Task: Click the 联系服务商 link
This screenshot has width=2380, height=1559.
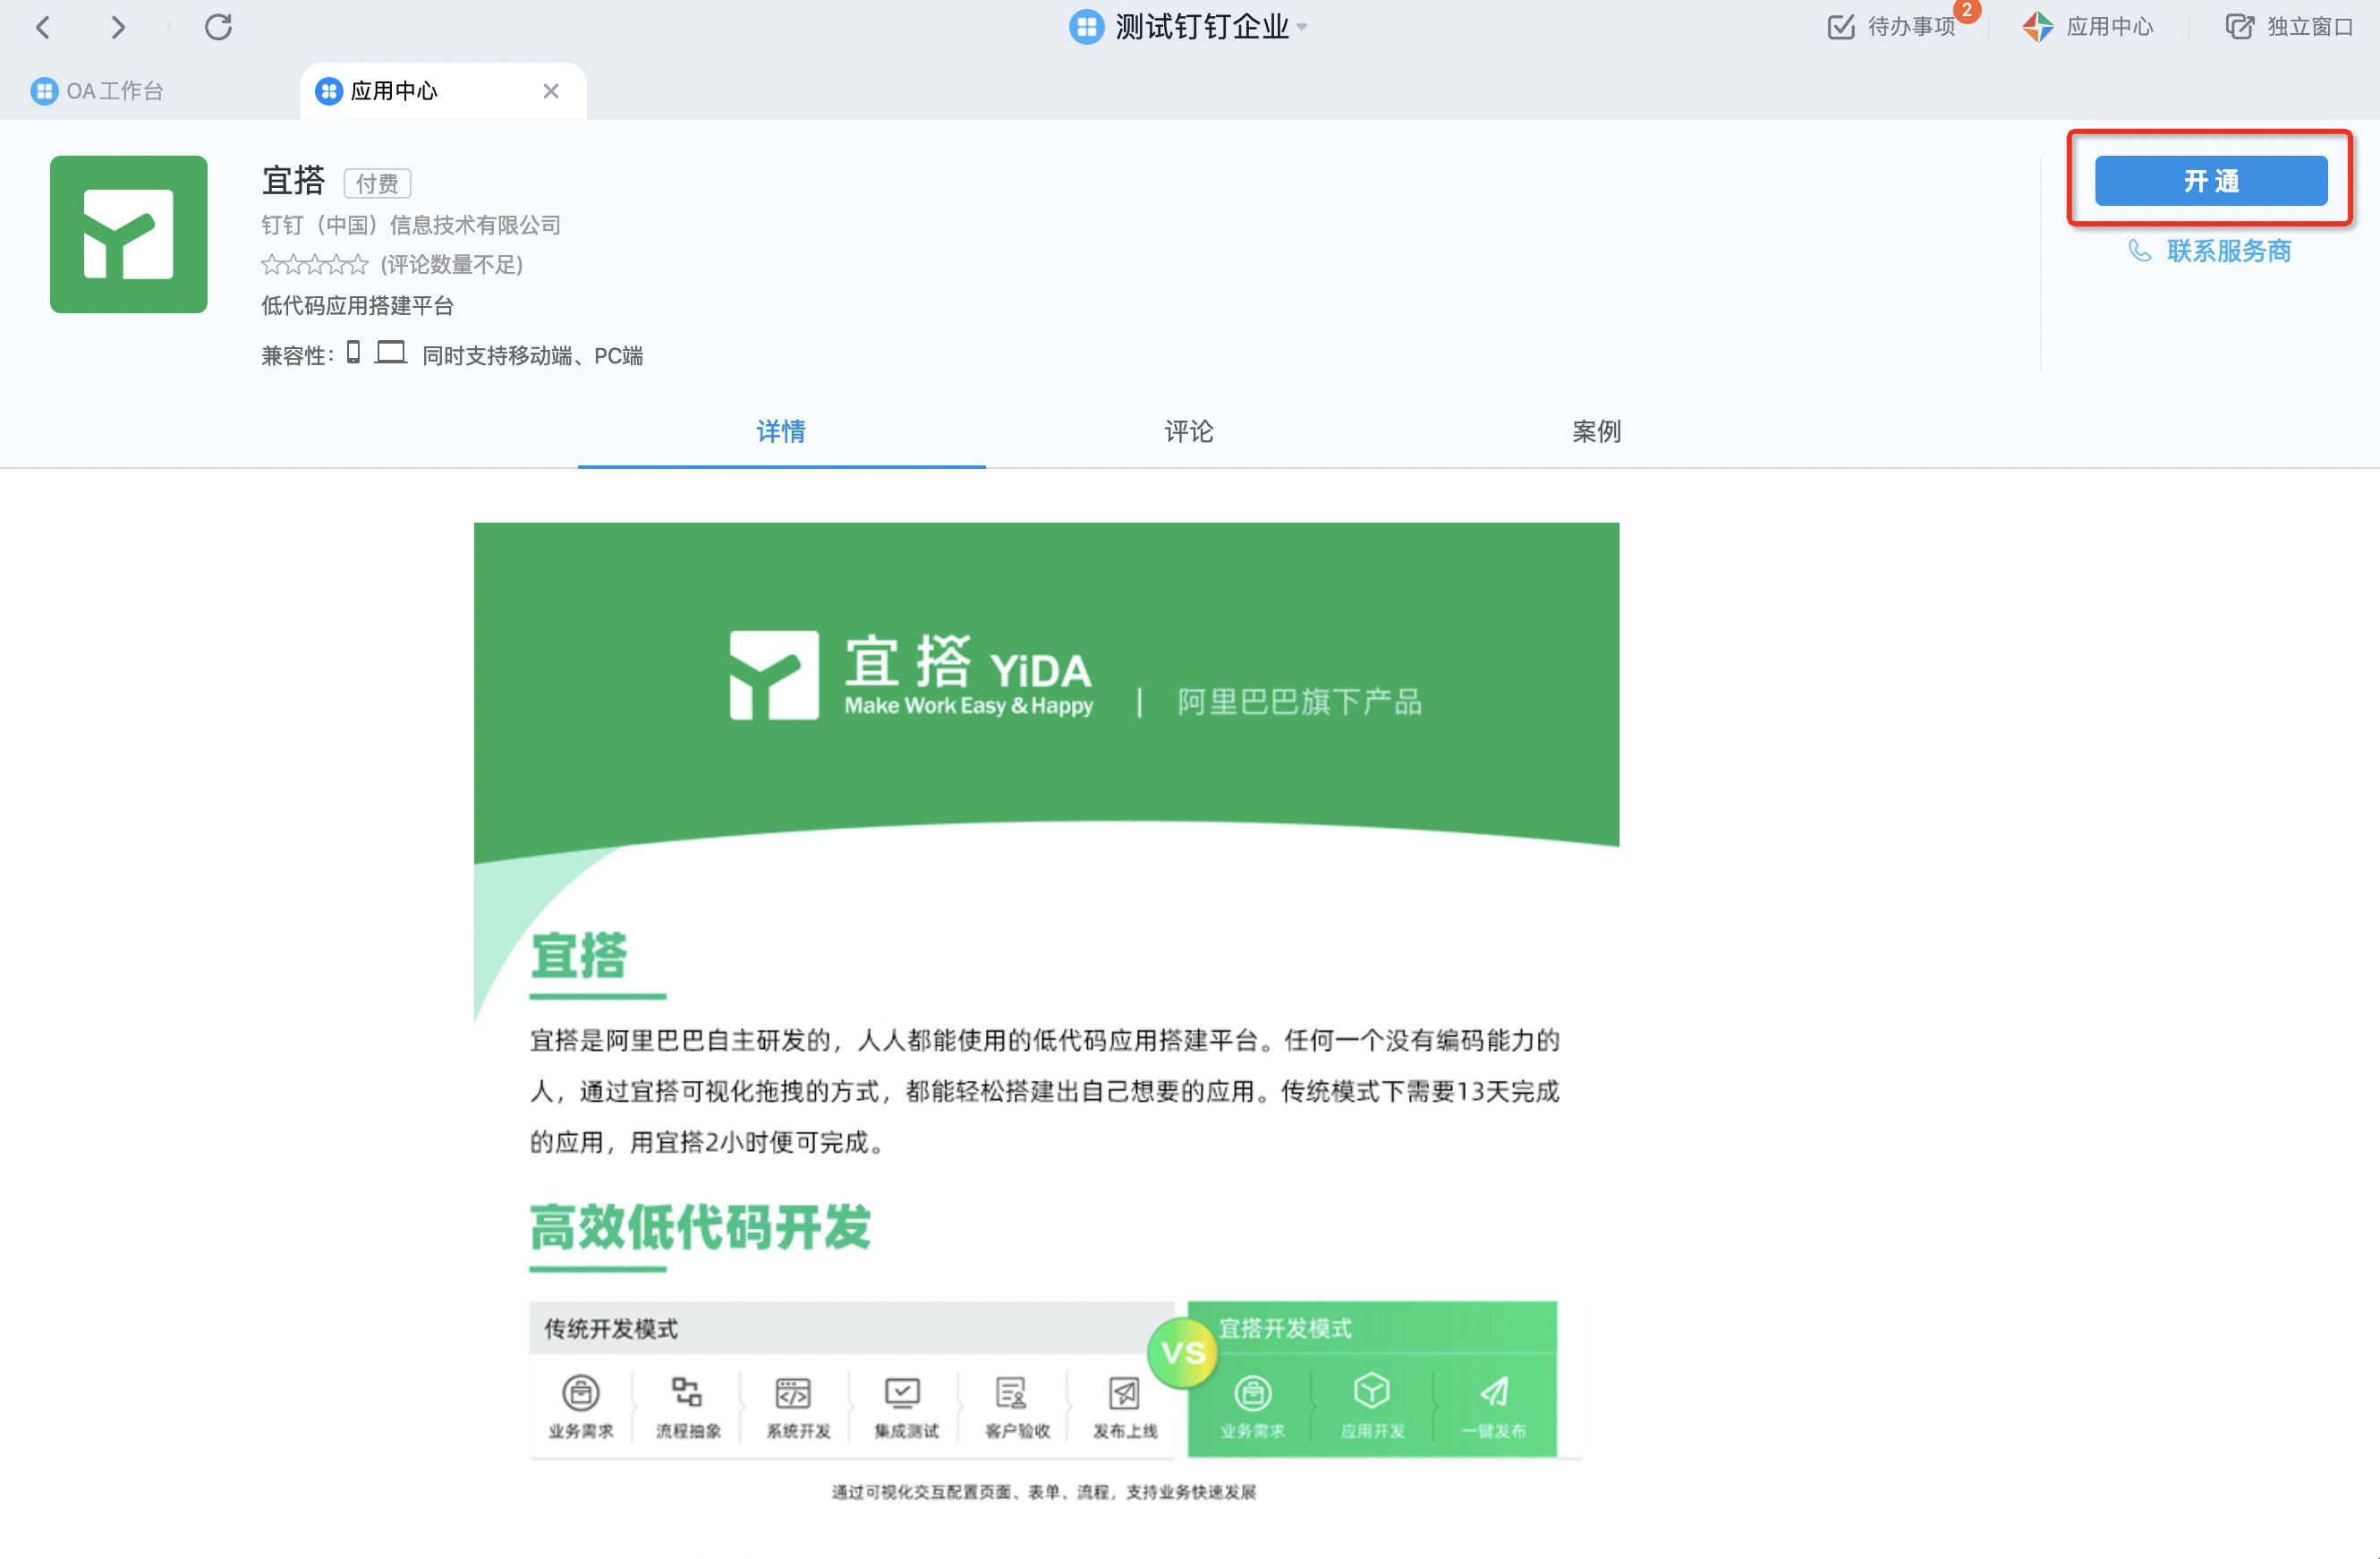Action: [x=2228, y=251]
